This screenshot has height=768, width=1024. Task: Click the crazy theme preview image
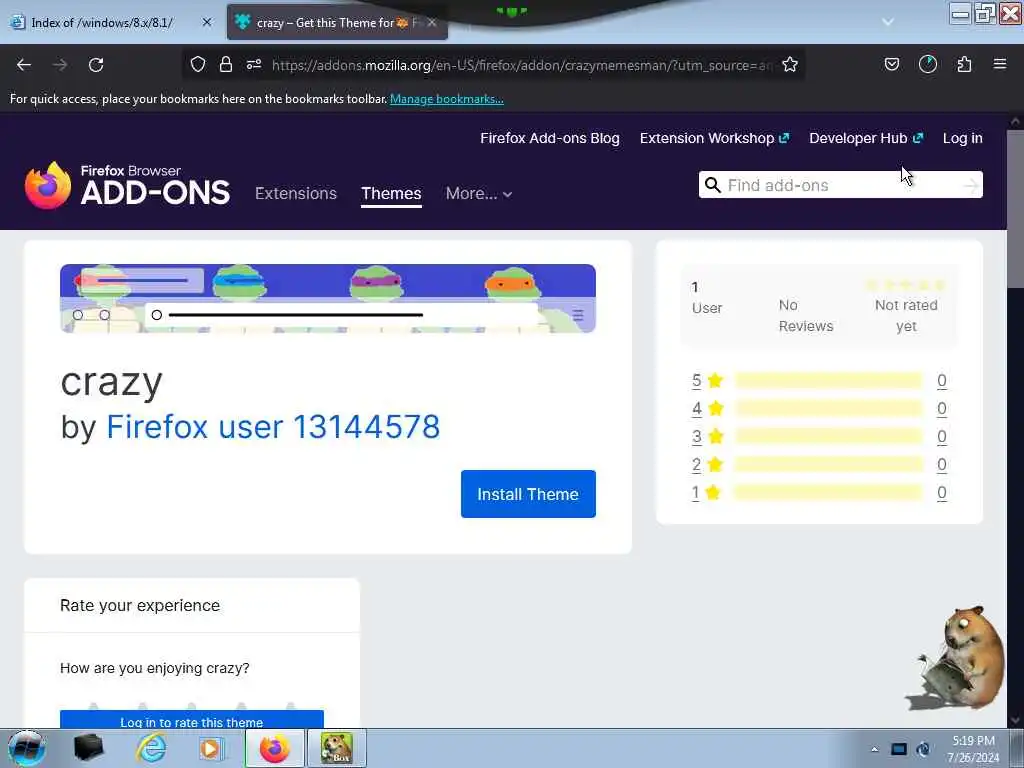pos(328,298)
